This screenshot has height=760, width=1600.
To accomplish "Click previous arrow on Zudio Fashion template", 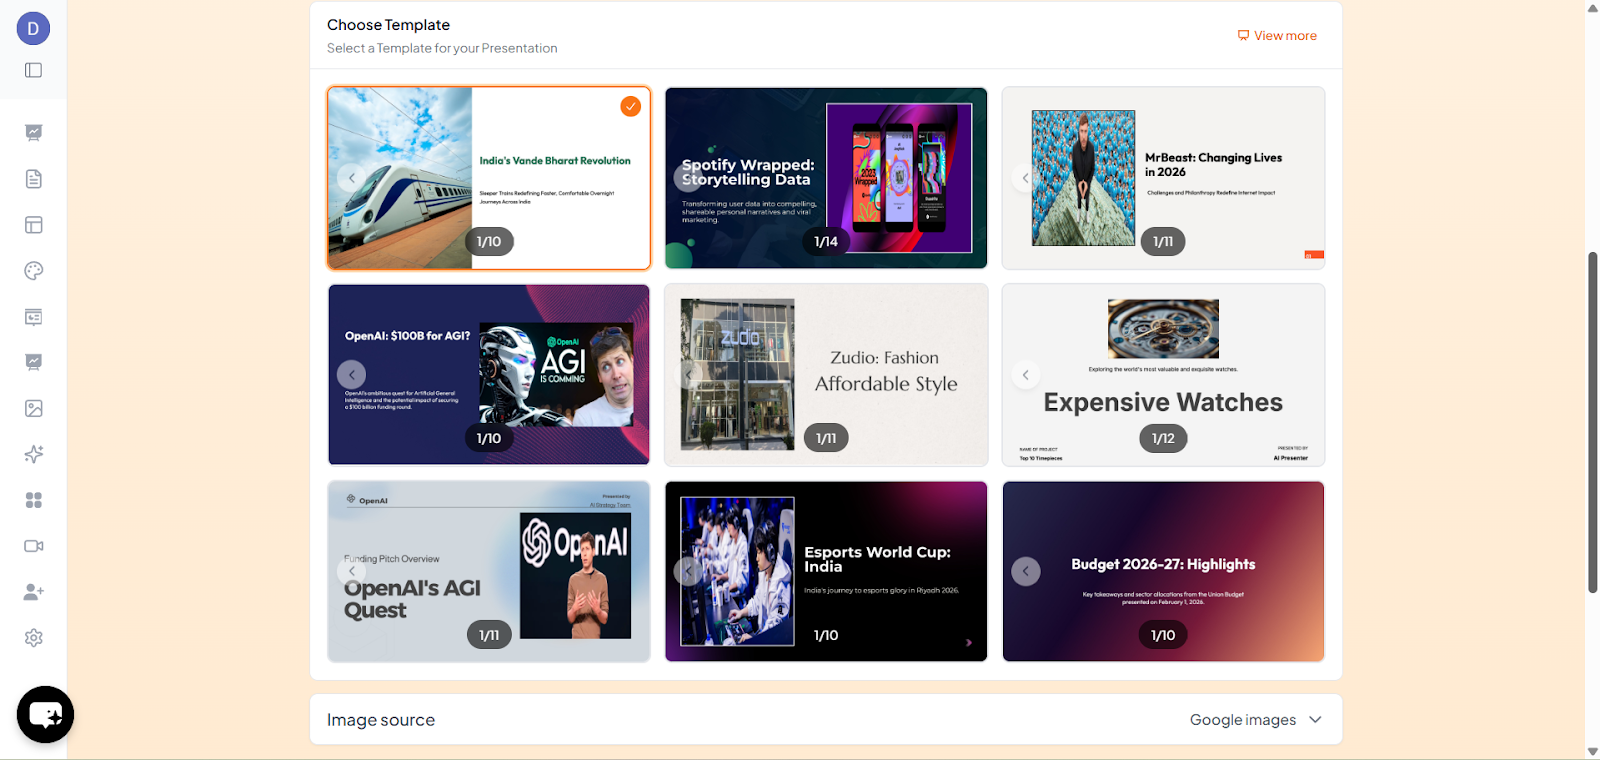I will (x=688, y=375).
